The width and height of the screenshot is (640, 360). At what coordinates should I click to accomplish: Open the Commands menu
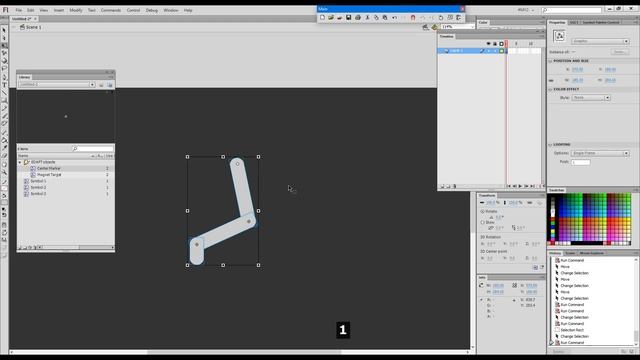tap(111, 10)
